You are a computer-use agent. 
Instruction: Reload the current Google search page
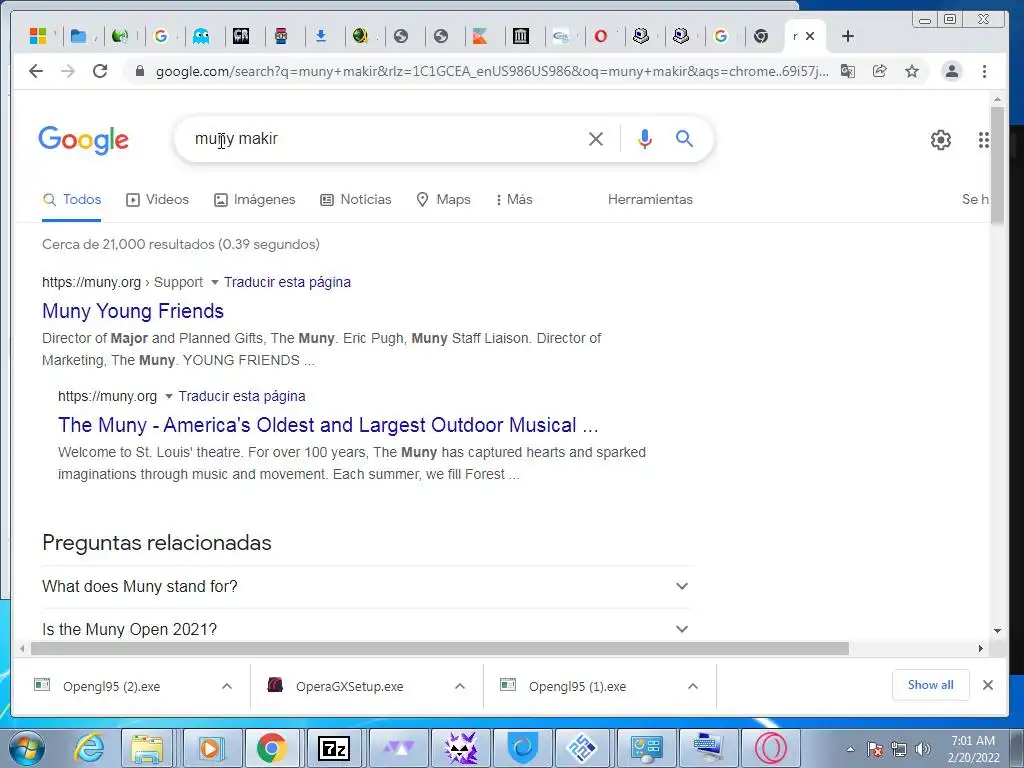point(100,71)
